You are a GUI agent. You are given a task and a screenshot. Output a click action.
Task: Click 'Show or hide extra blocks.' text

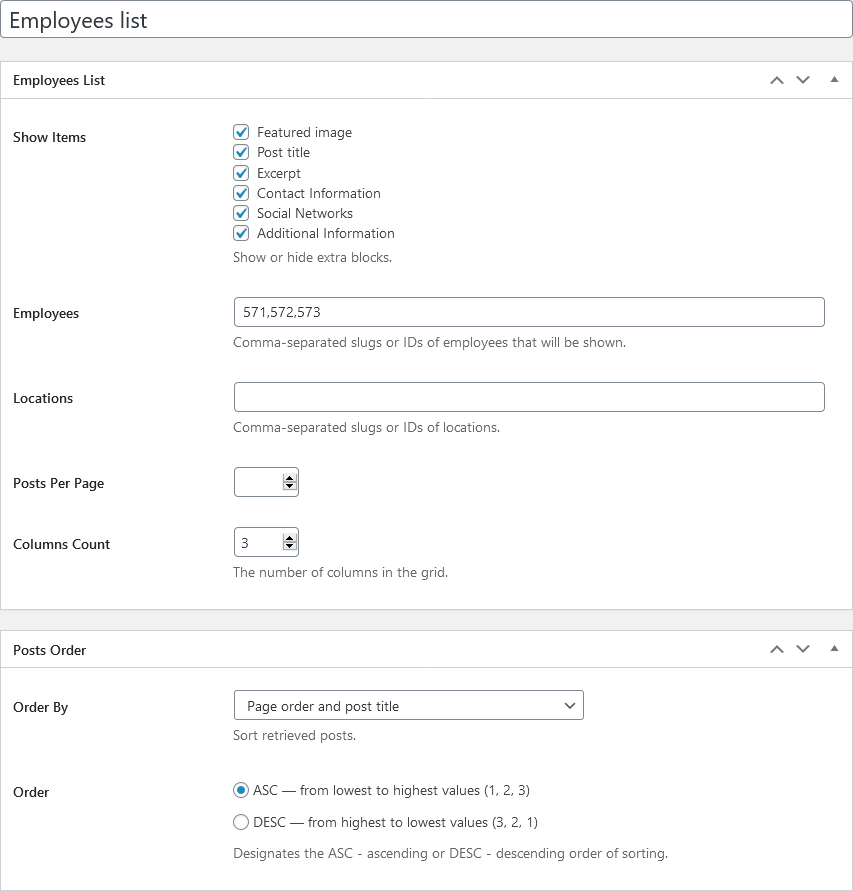pos(313,257)
